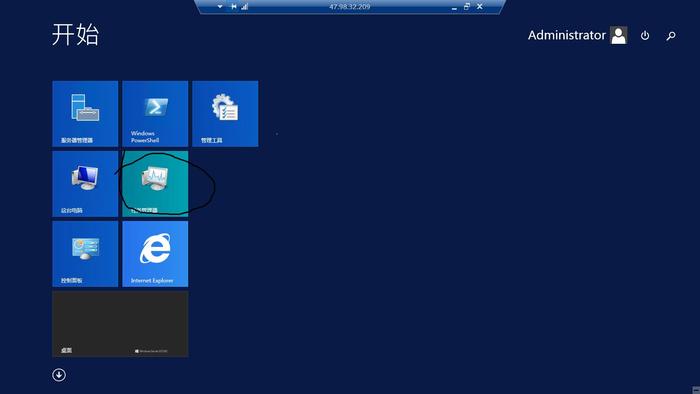Show all apps with the down arrow
This screenshot has width=700, height=394.
click(59, 375)
